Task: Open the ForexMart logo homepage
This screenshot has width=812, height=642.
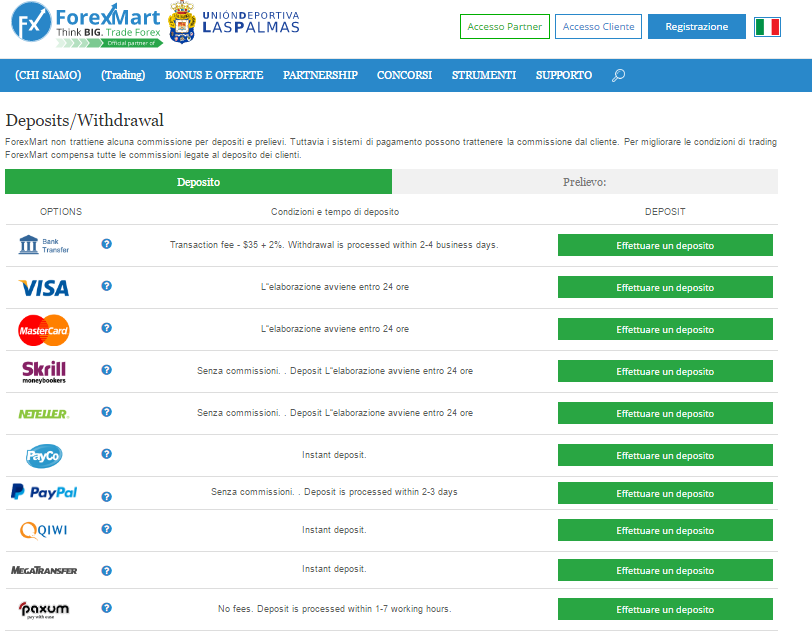Action: point(86,24)
